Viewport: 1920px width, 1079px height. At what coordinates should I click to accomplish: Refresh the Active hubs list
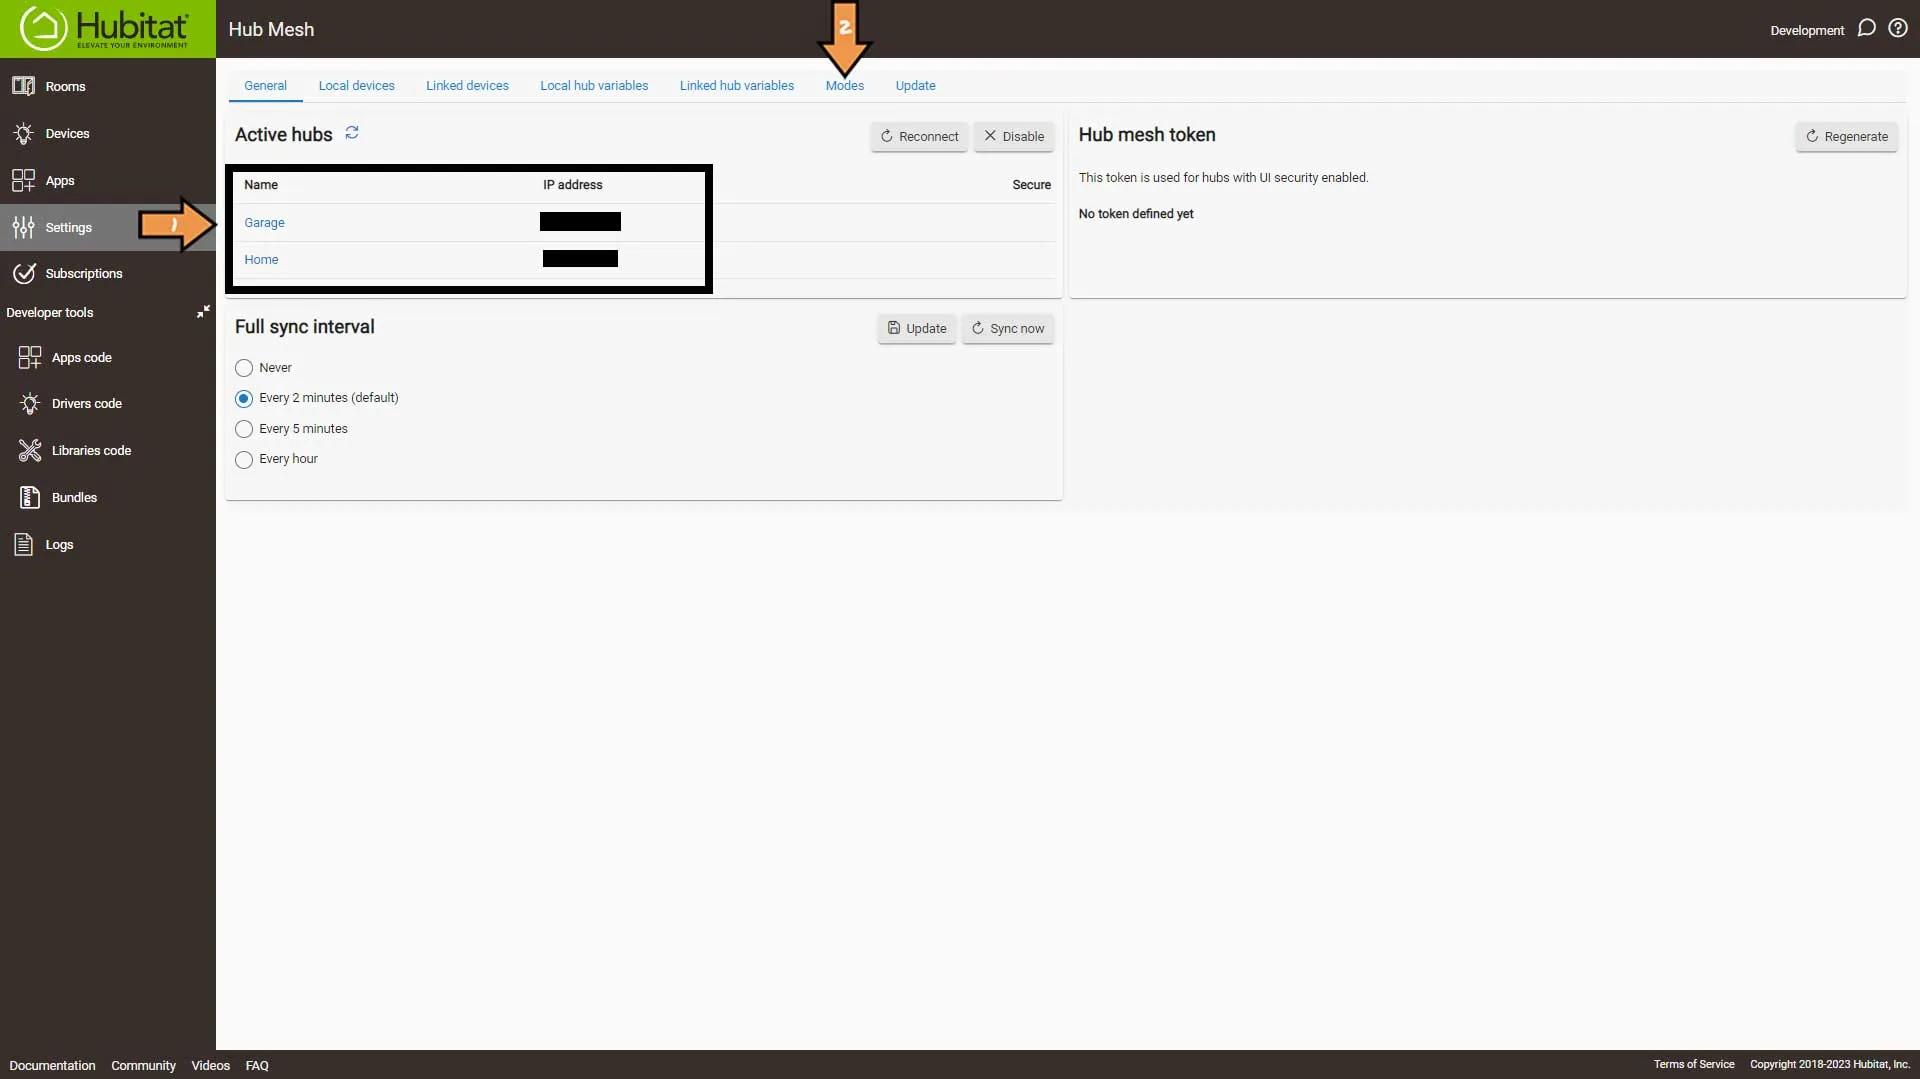352,133
